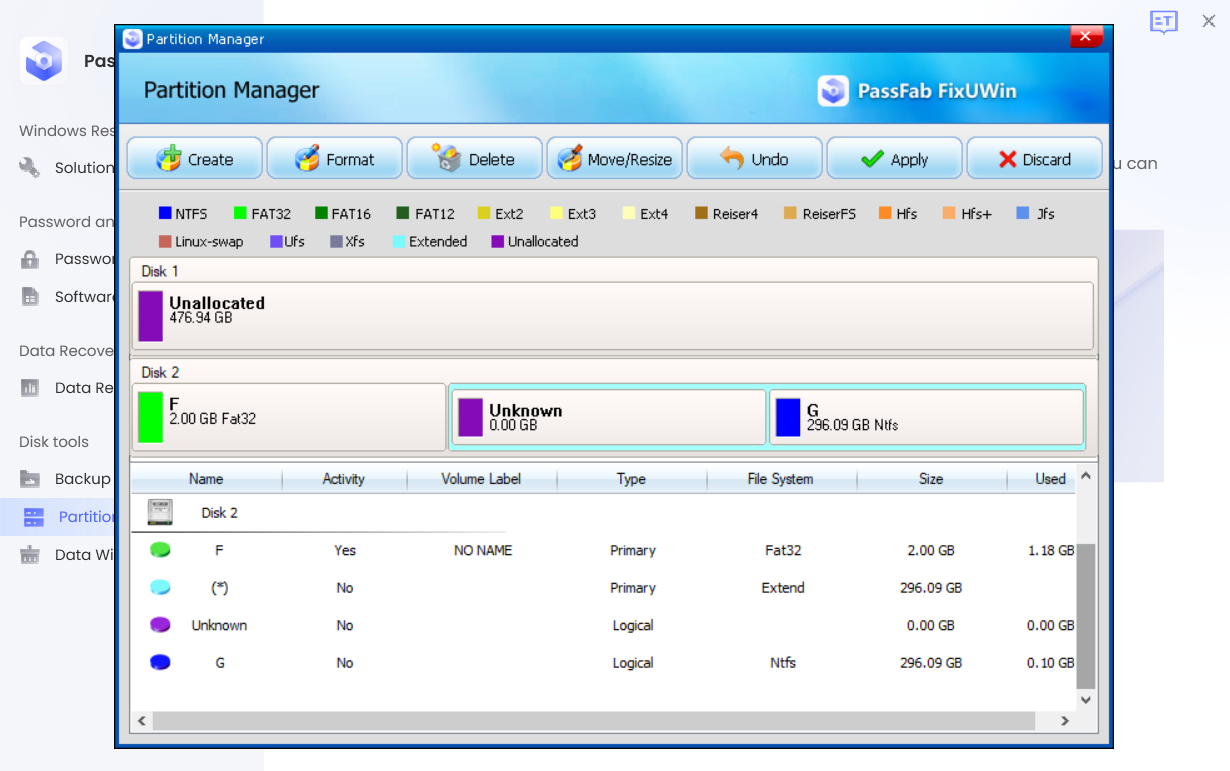Click the "Fat32" file system cell in the list
Screen dimensions: 1230x771
click(783, 550)
